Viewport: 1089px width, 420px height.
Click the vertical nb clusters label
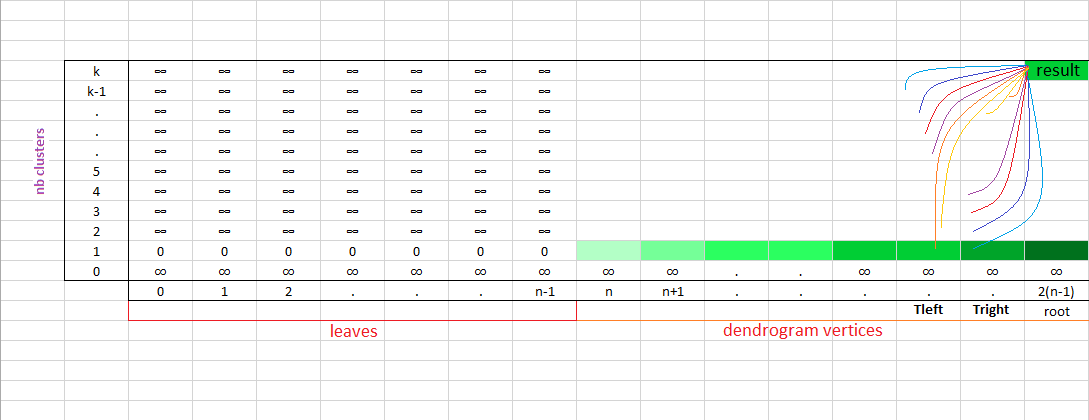pos(41,161)
